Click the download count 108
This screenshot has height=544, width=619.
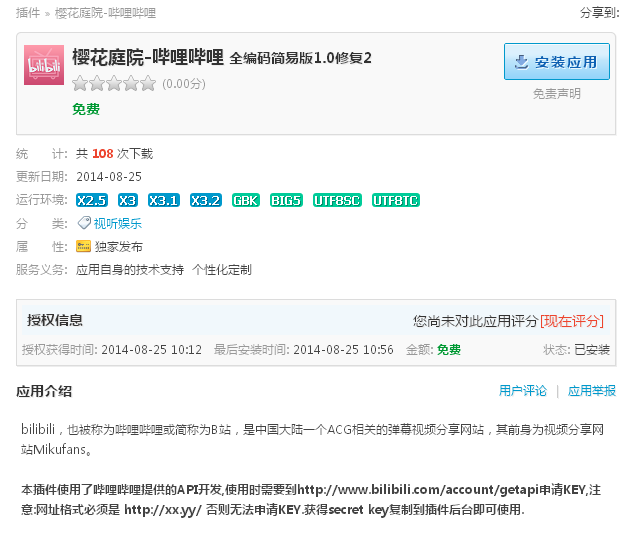(x=103, y=154)
